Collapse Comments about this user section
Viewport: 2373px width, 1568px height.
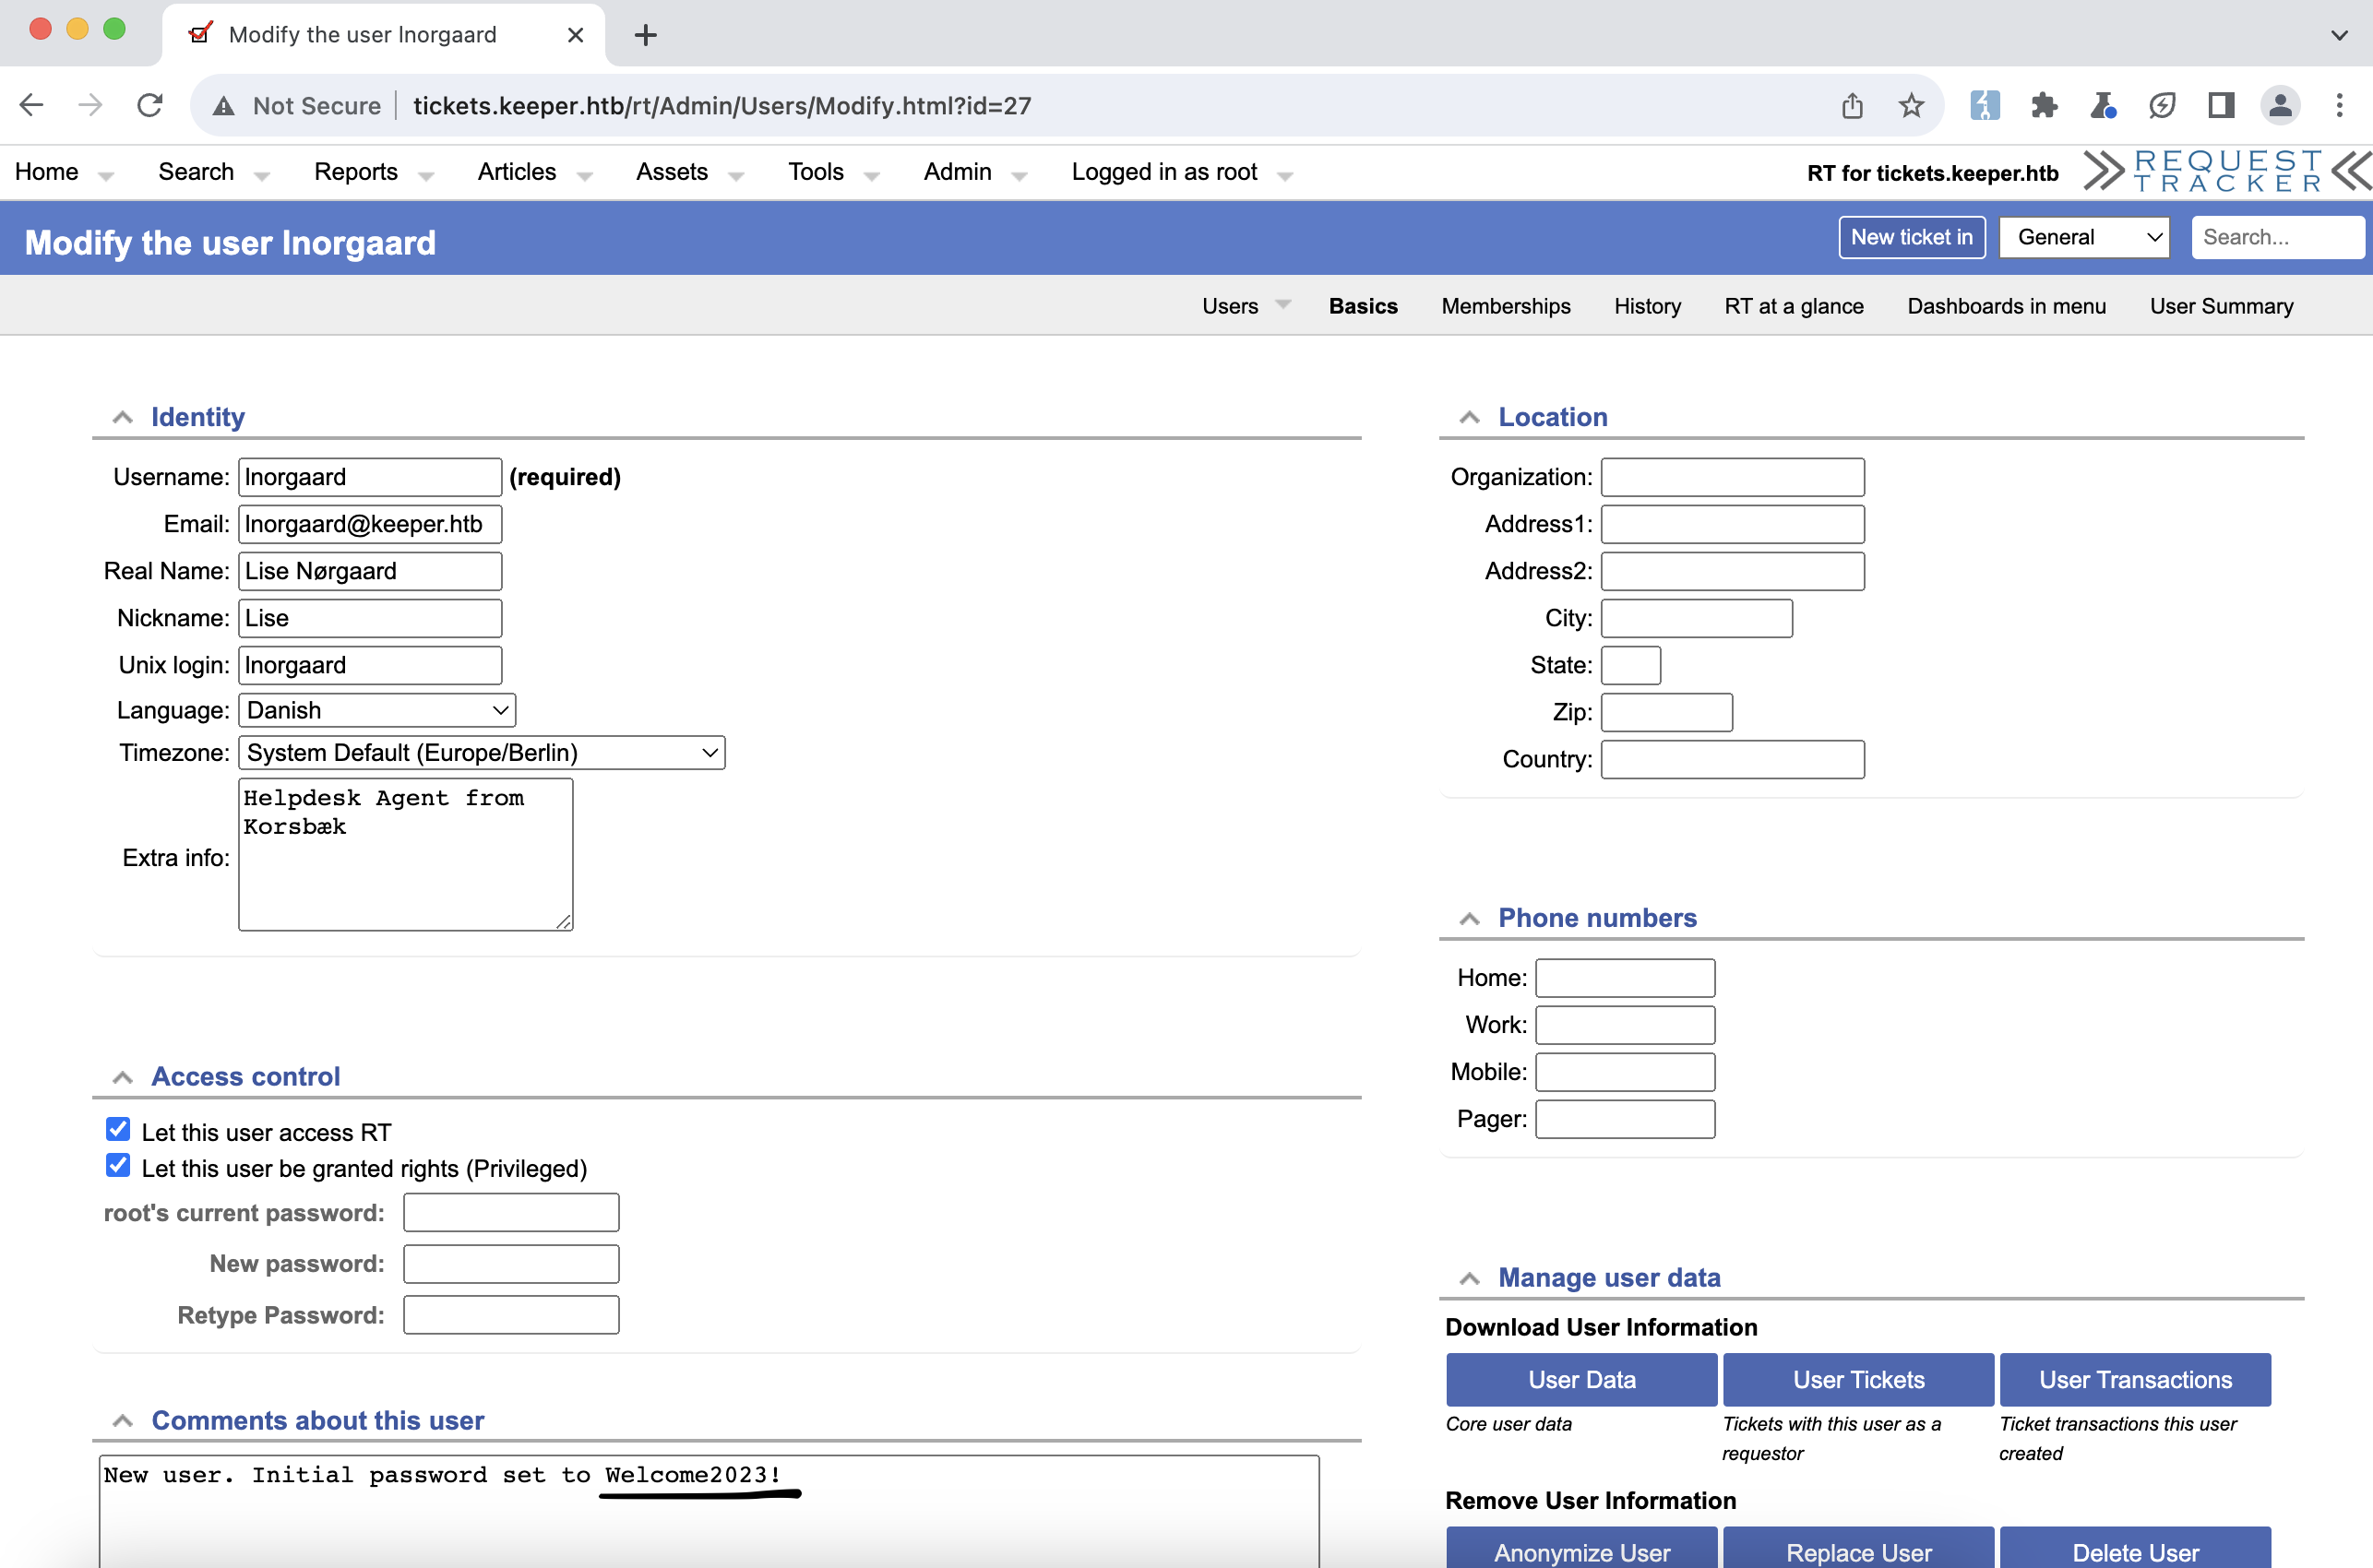122,1421
